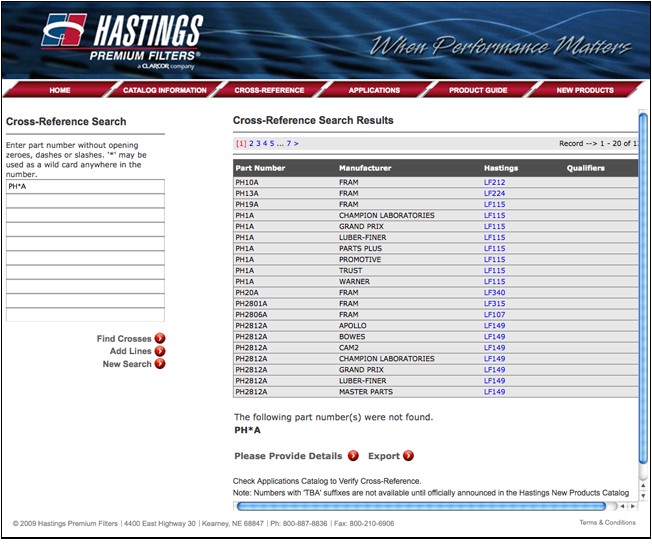The image size is (652, 555).
Task: Open LF224 link for PH13A
Action: click(494, 193)
